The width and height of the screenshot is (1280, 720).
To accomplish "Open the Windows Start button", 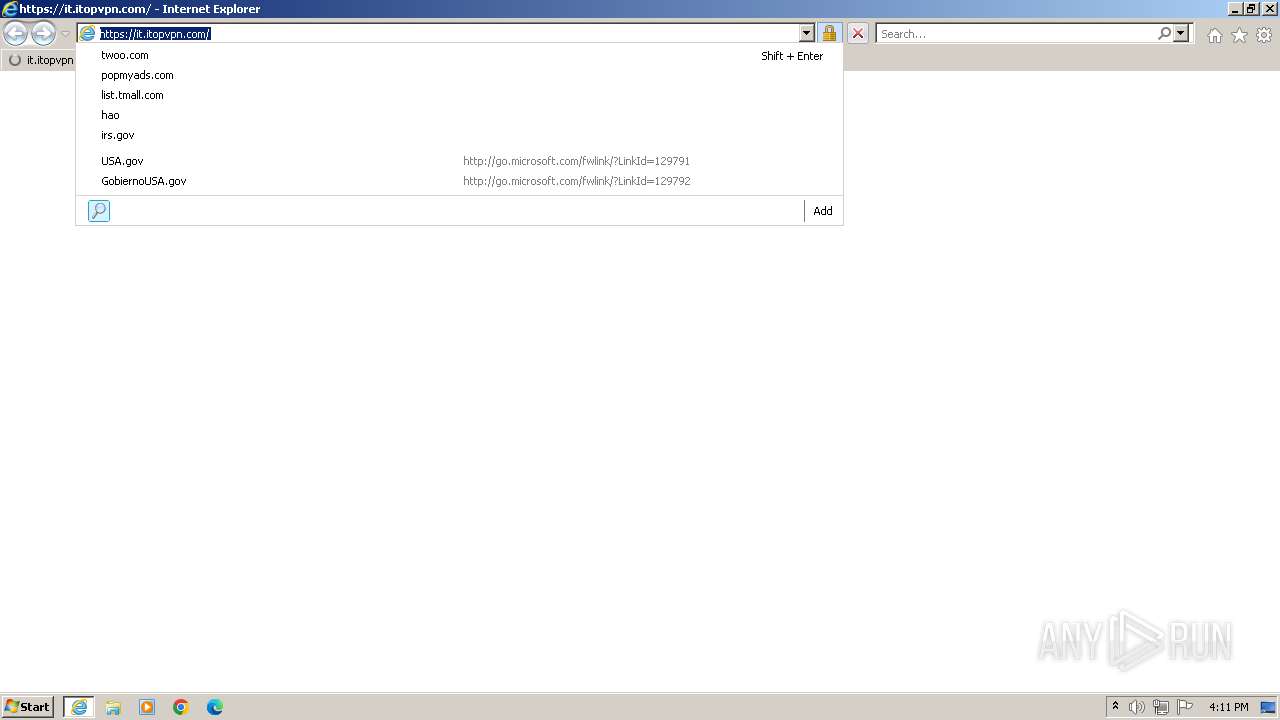I will pyautogui.click(x=28, y=707).
